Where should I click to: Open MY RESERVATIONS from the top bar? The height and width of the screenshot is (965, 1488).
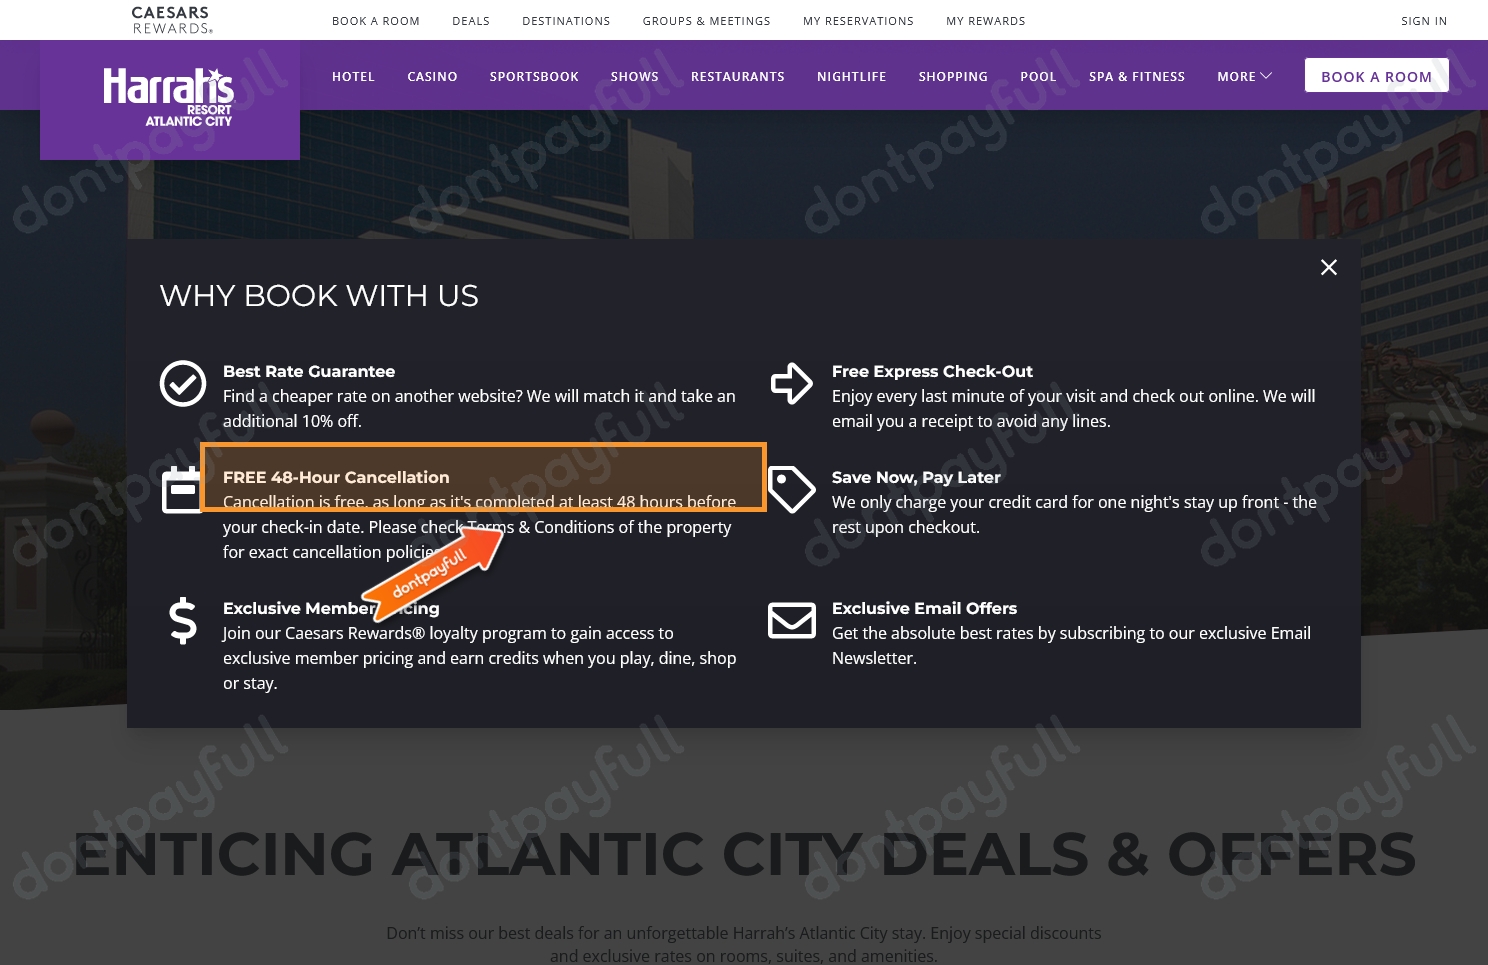pyautogui.click(x=858, y=20)
